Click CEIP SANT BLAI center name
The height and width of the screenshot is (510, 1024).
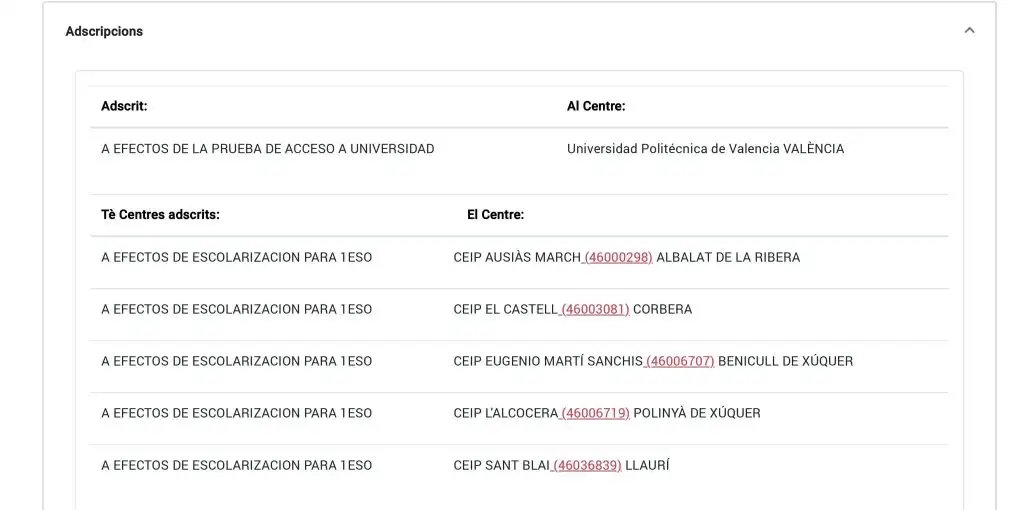(502, 466)
